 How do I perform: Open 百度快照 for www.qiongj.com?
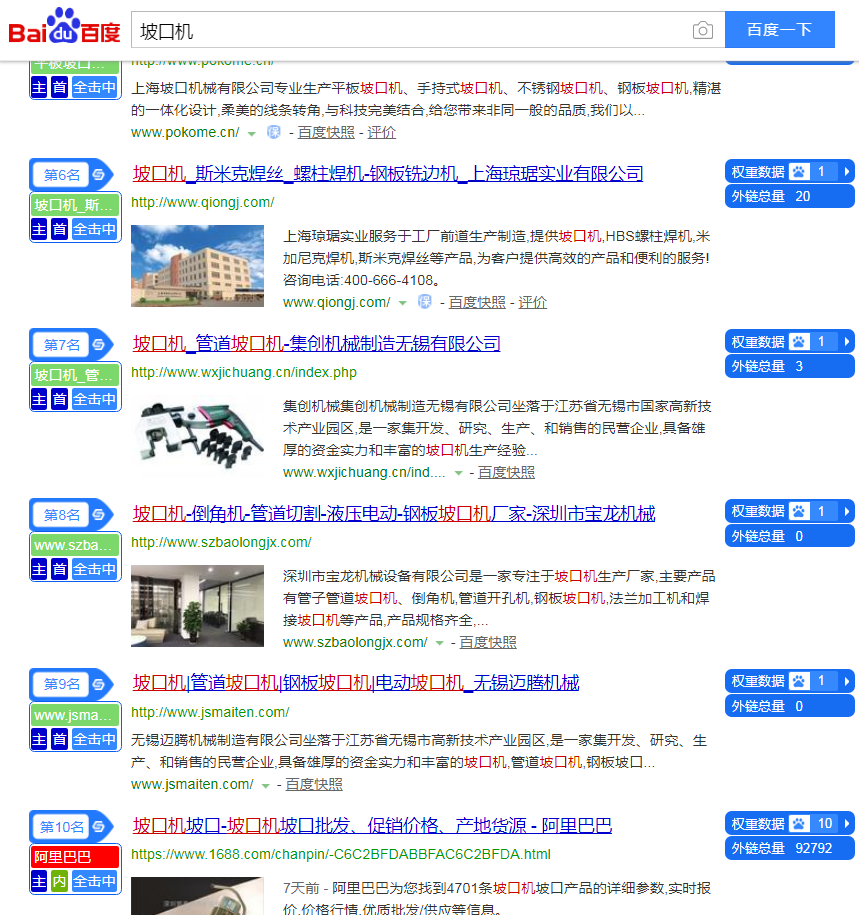click(x=477, y=302)
